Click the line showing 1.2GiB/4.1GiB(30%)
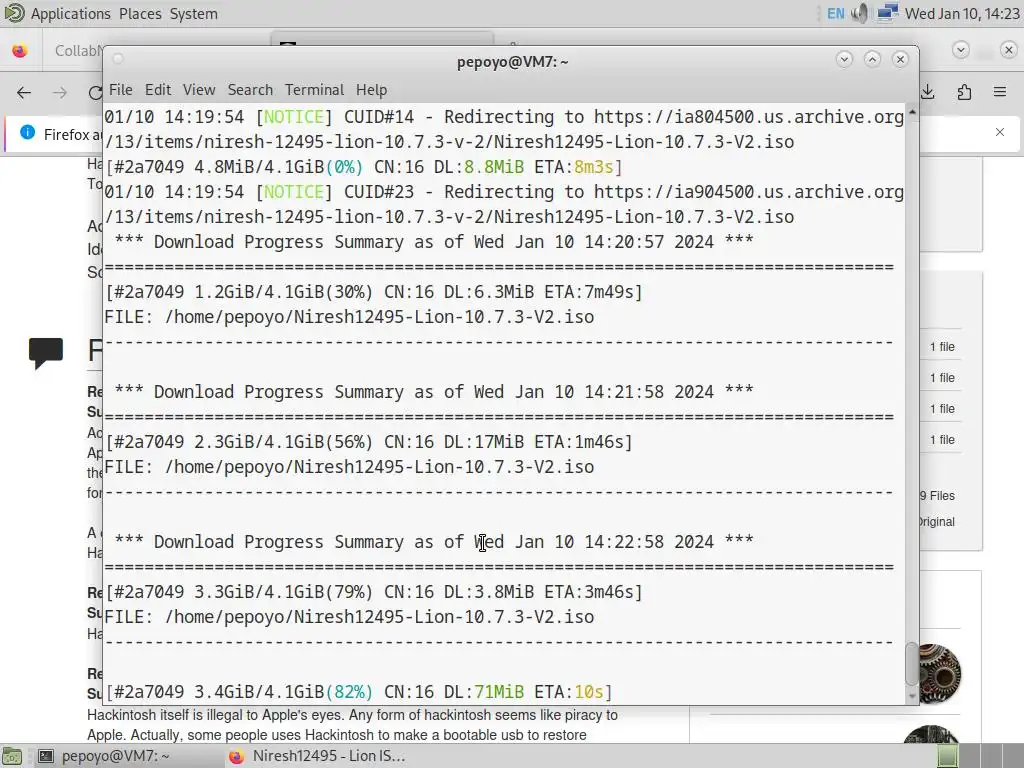Screen dimensions: 1024x768 [x=374, y=292]
